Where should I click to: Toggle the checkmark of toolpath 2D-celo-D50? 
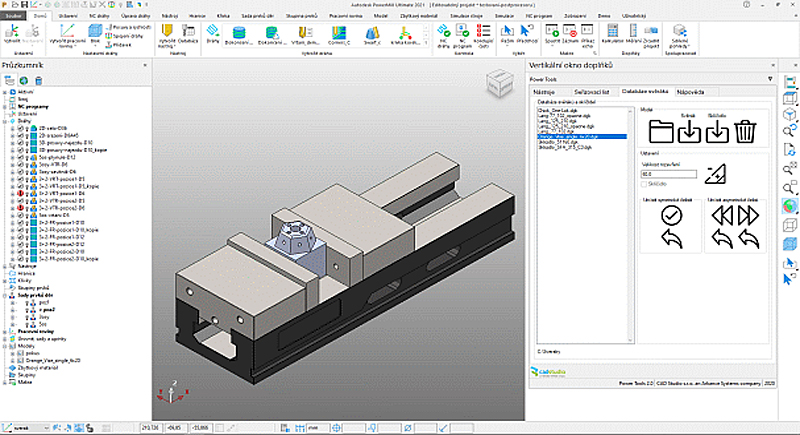[x=20, y=129]
